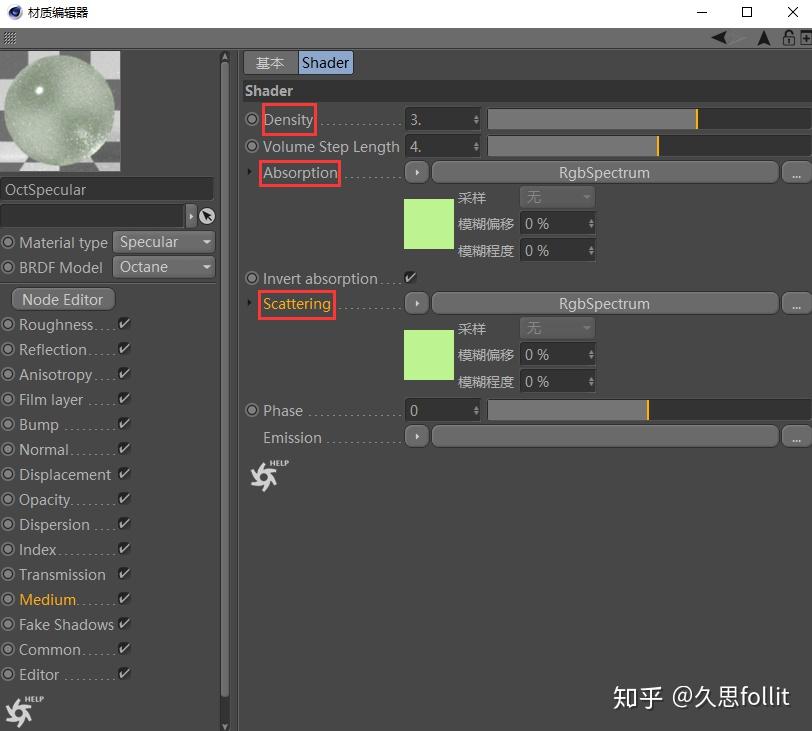
Task: Click the green Absorption color swatch
Action: [429, 224]
